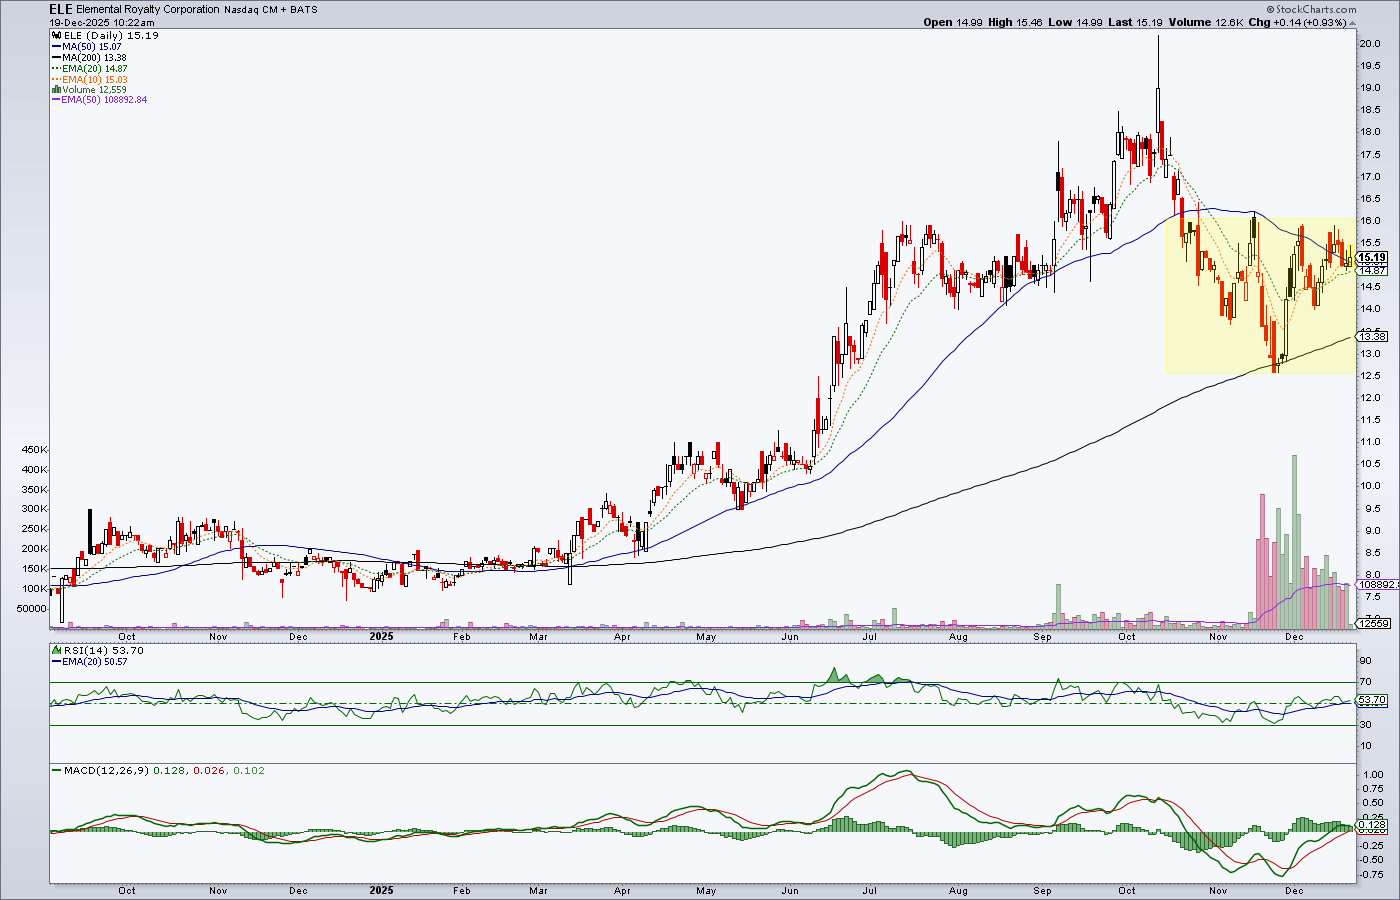Click the 19-Dec-2025 10:22am timestamp

(102, 22)
